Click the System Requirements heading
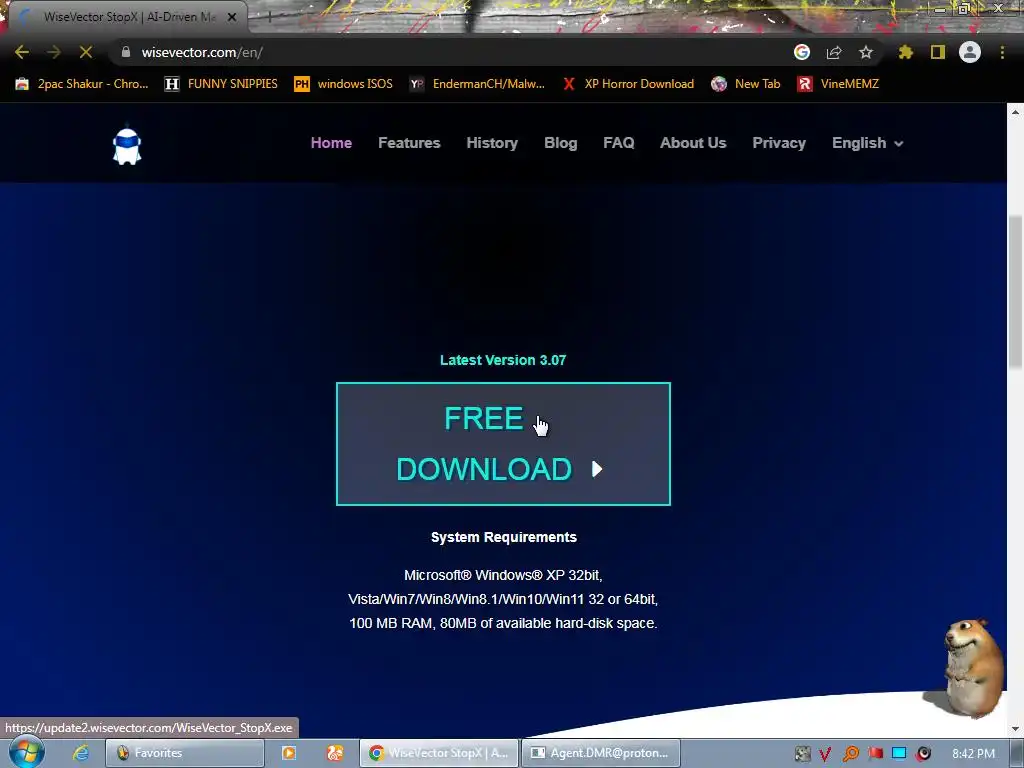The width and height of the screenshot is (1024, 768). coord(504,537)
